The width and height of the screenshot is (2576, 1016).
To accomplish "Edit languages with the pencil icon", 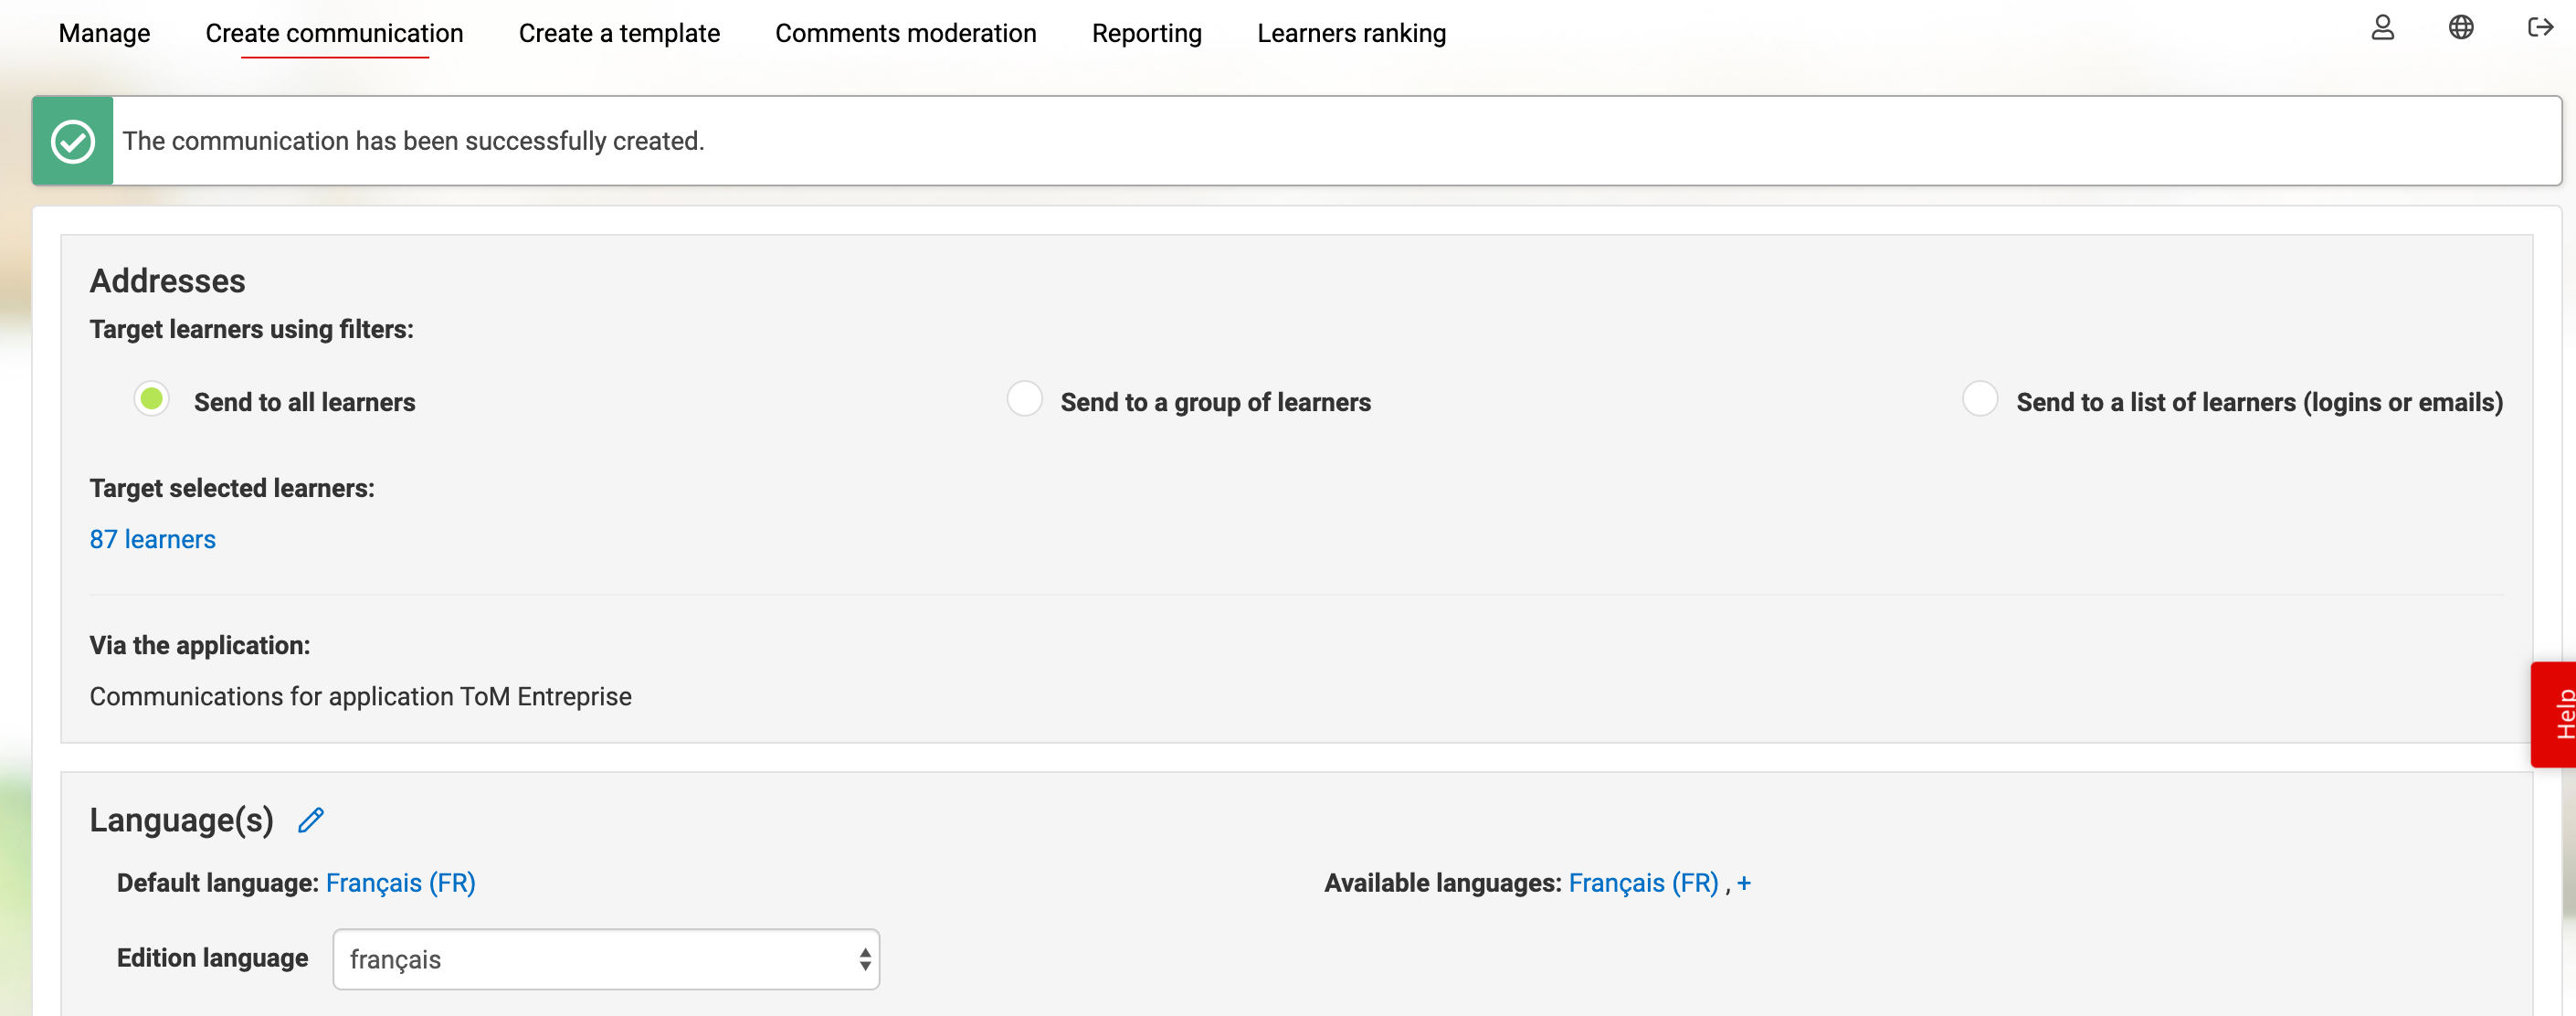I will tap(311, 820).
